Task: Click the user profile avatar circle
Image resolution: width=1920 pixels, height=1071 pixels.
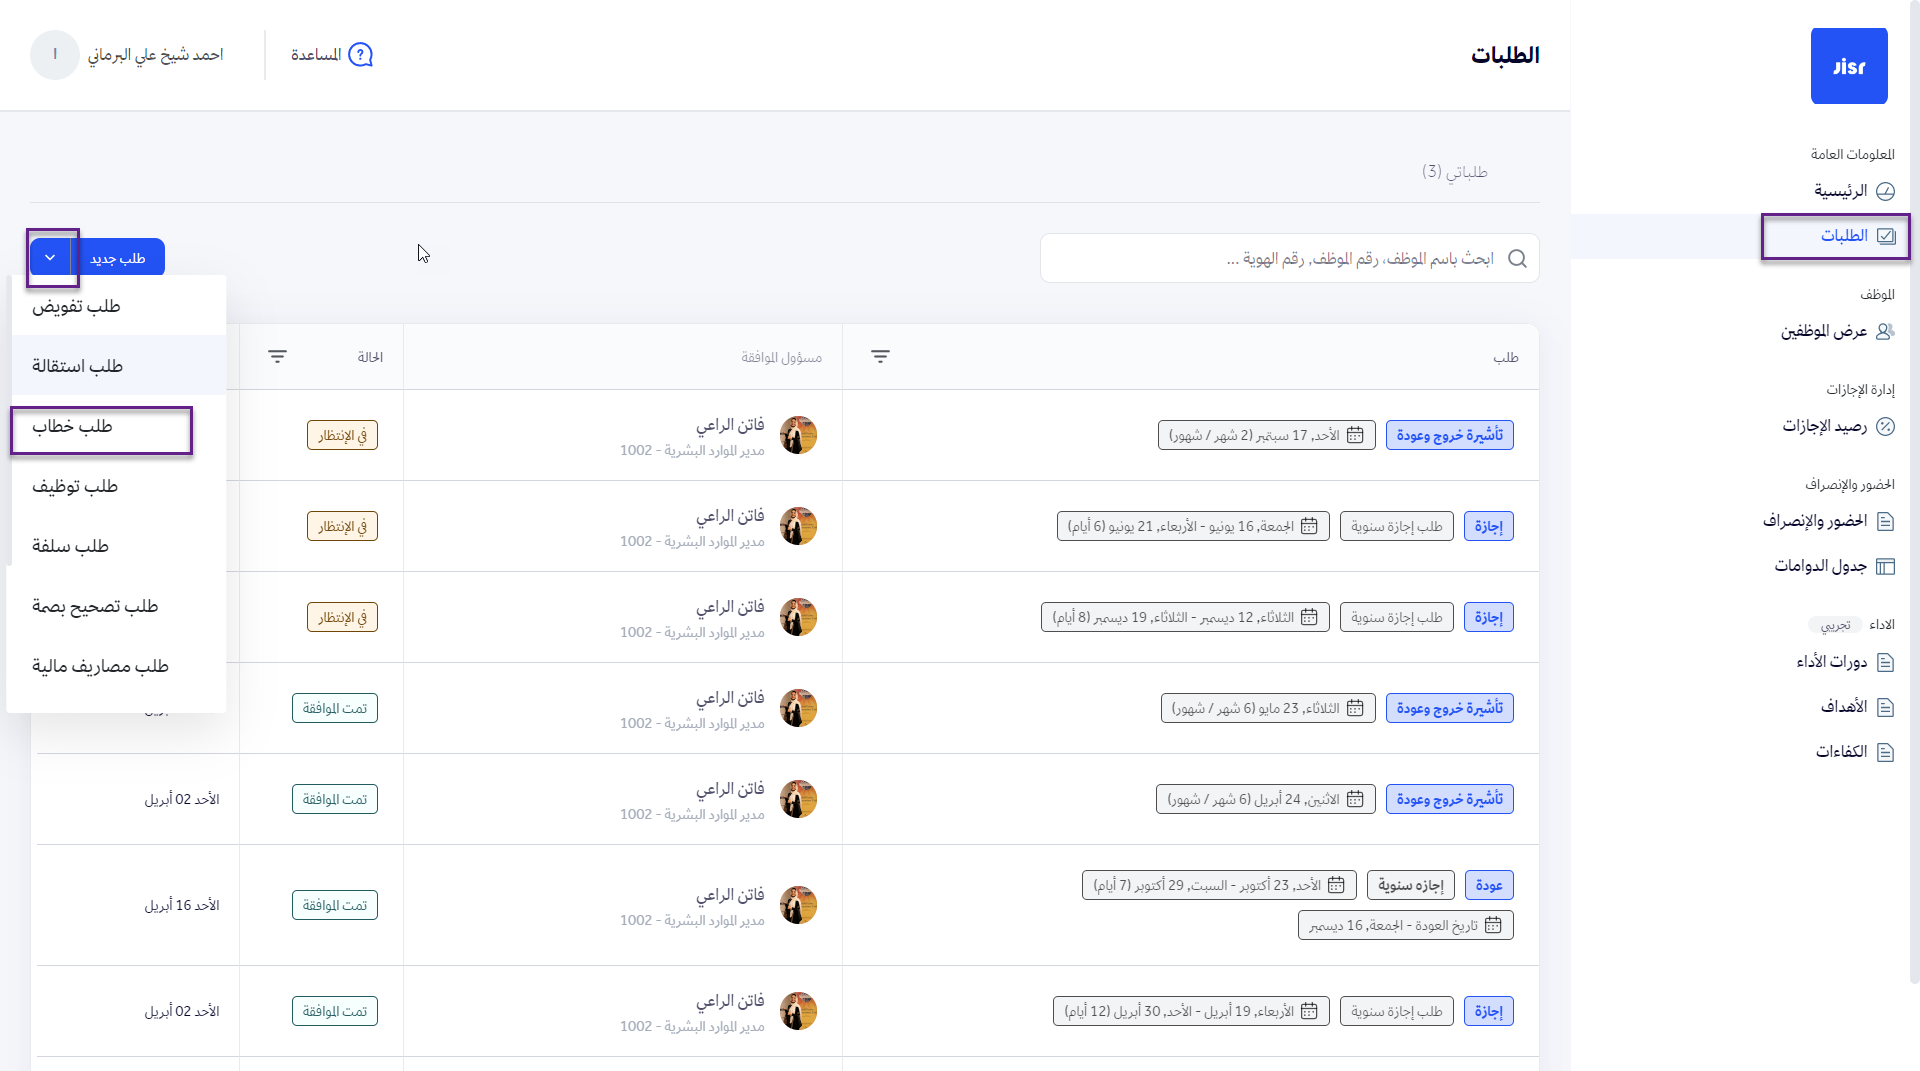Action: [55, 55]
